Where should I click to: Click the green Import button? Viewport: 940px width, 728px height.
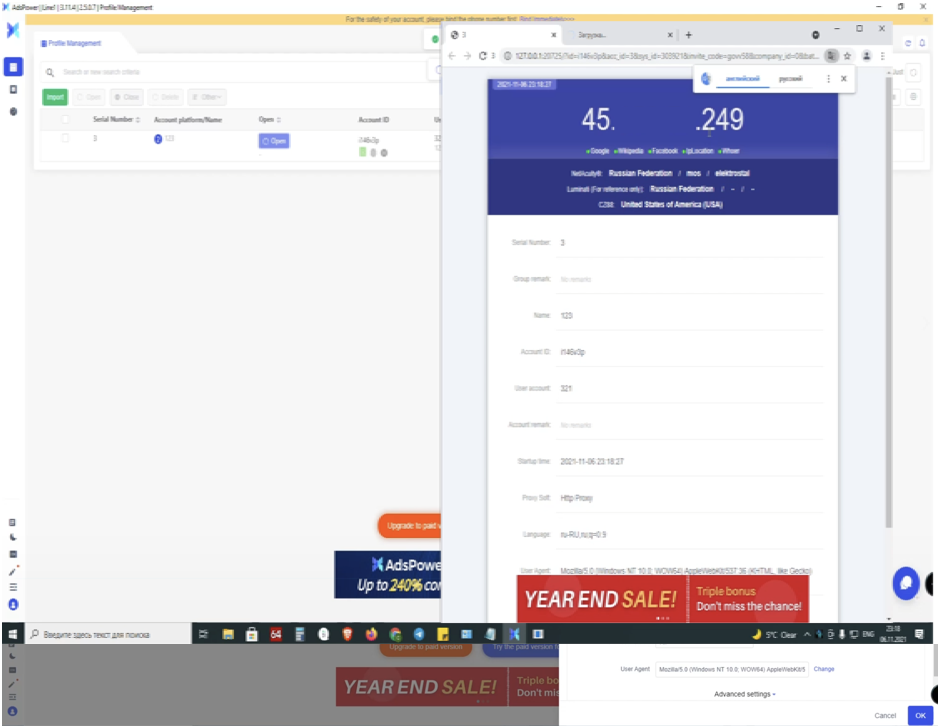coord(55,97)
